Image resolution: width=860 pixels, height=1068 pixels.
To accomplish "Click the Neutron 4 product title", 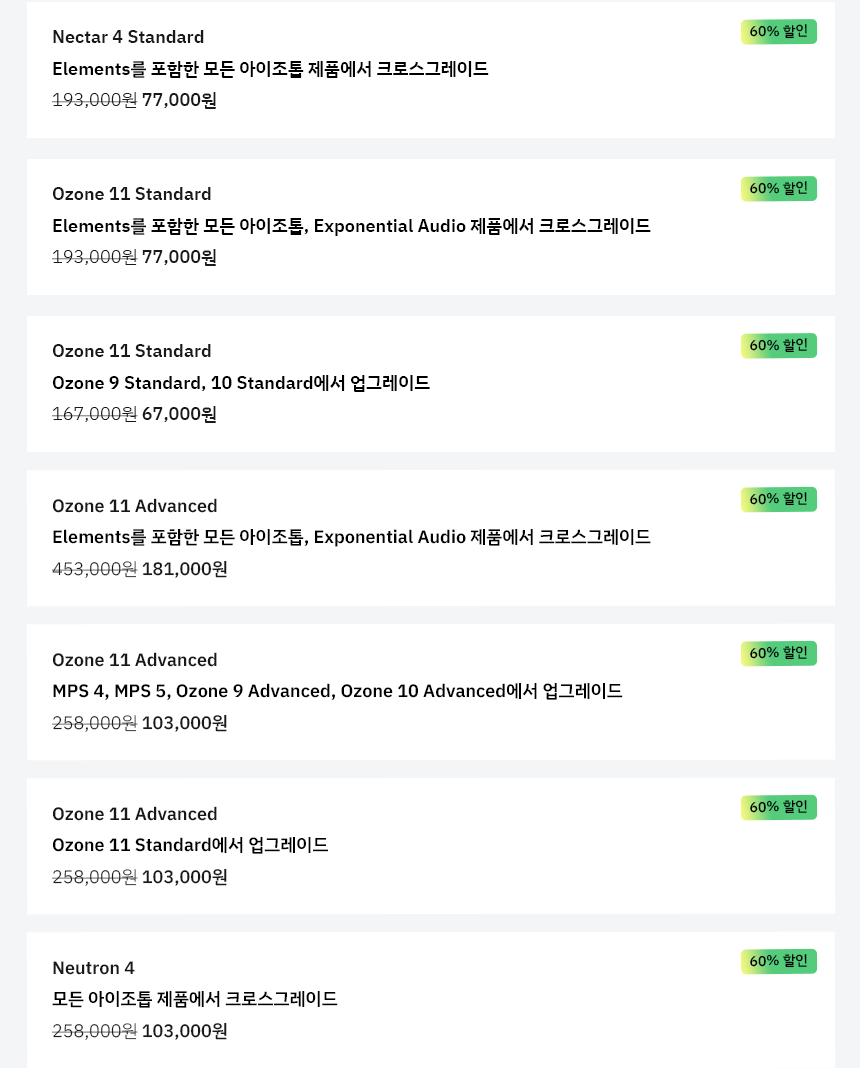I will pyautogui.click(x=93, y=968).
